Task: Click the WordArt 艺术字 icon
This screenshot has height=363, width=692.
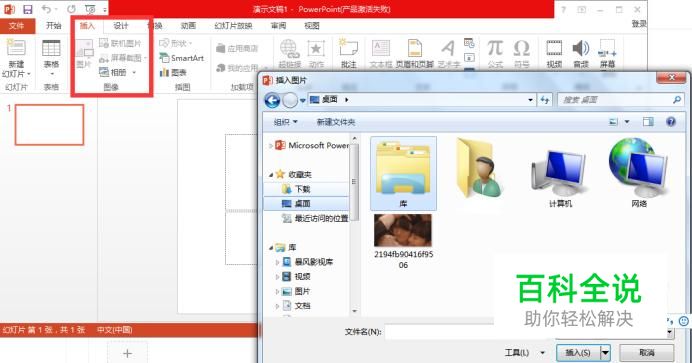Action: click(448, 48)
